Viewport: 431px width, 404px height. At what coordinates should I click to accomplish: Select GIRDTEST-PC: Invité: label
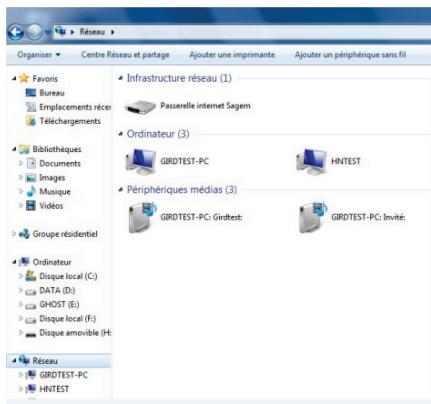click(x=368, y=217)
